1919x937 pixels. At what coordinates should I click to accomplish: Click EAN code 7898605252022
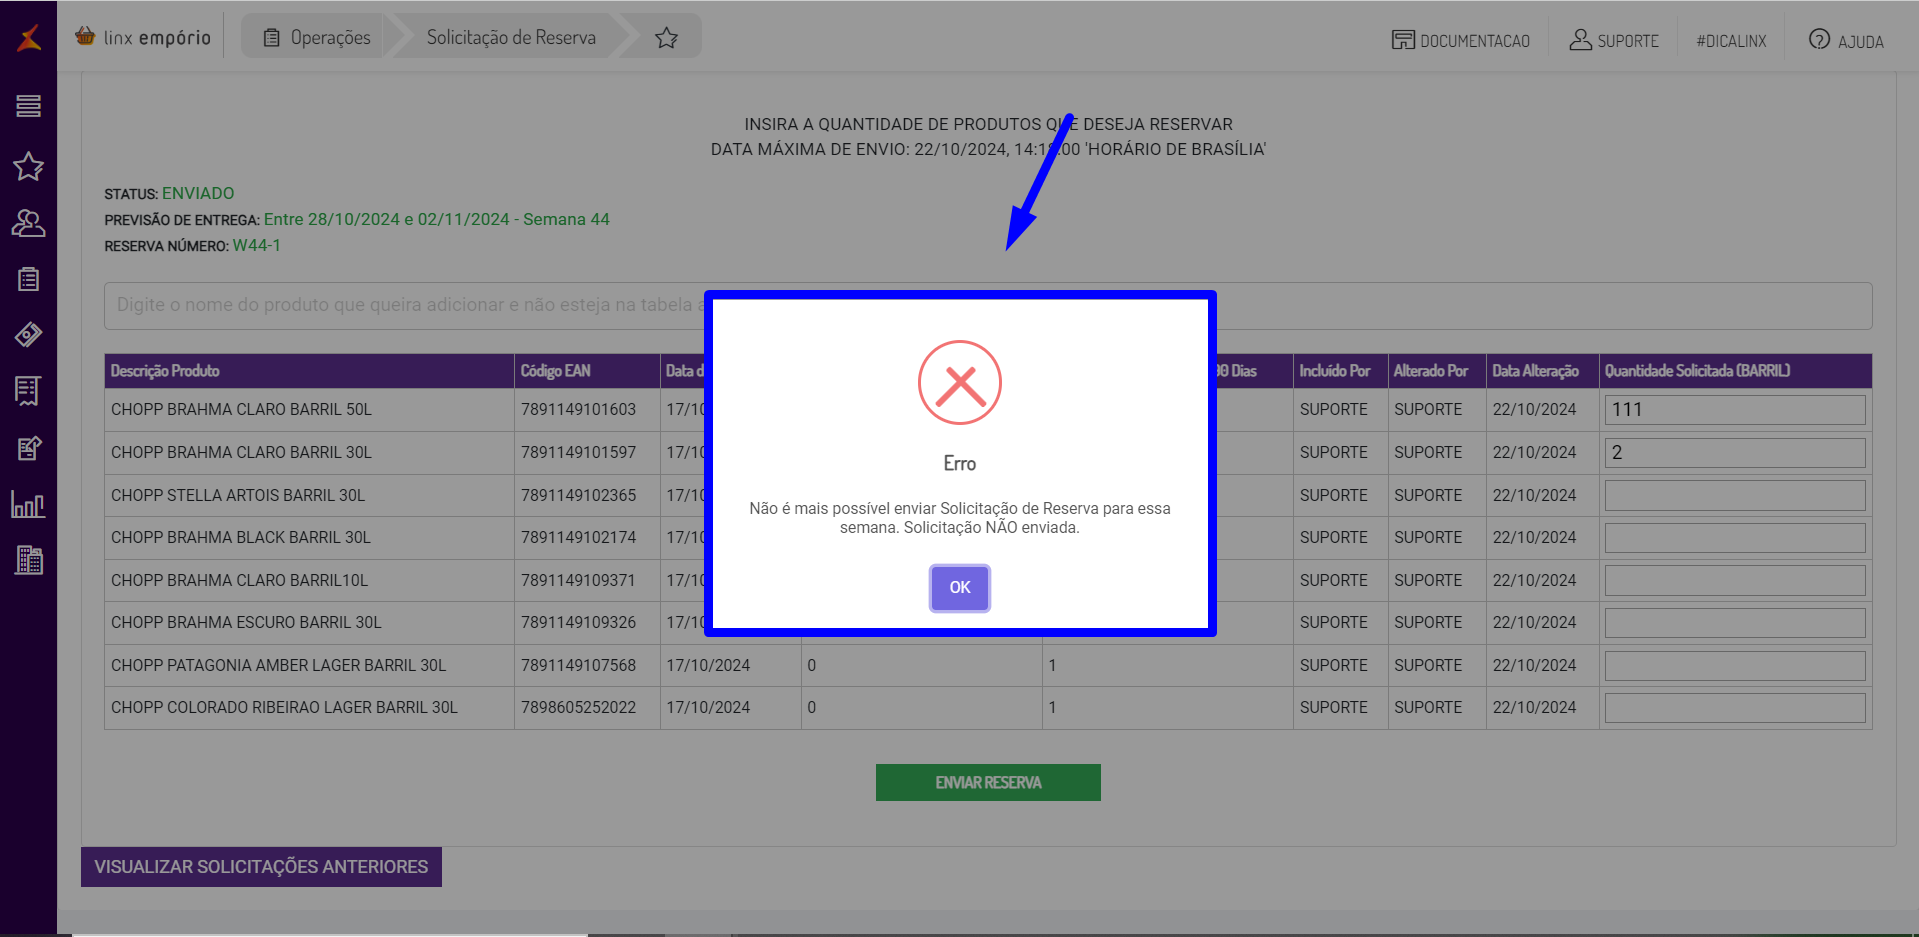(x=578, y=708)
